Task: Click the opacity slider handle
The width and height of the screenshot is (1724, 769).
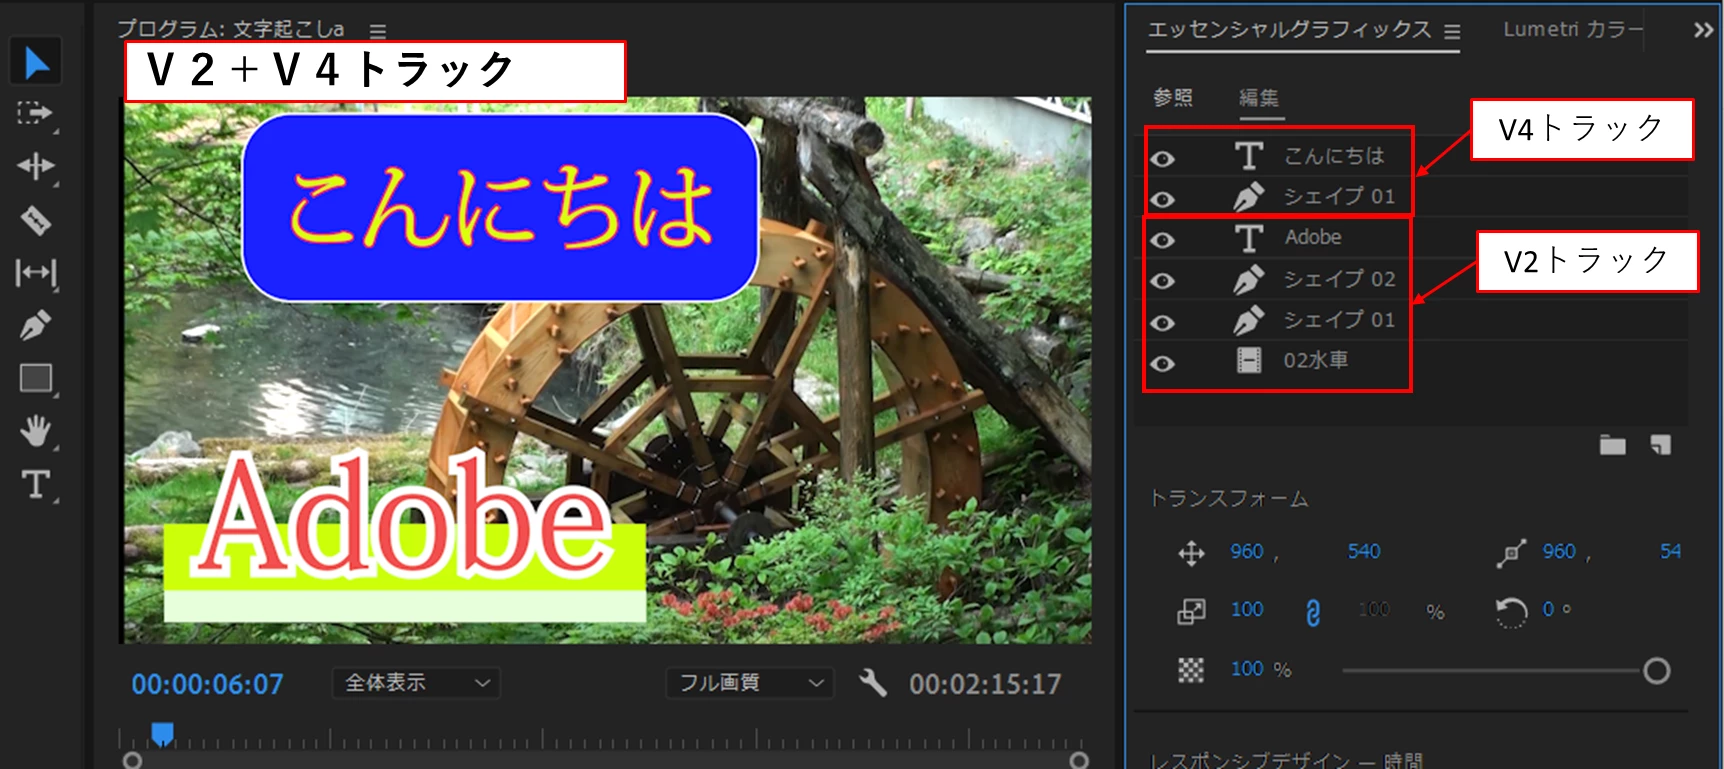Action: click(x=1657, y=671)
